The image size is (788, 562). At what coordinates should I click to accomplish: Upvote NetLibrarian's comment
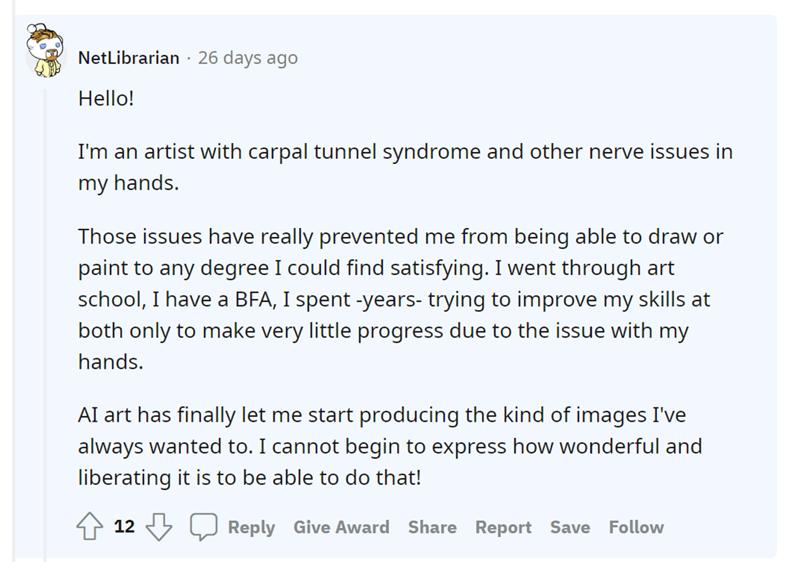(91, 527)
